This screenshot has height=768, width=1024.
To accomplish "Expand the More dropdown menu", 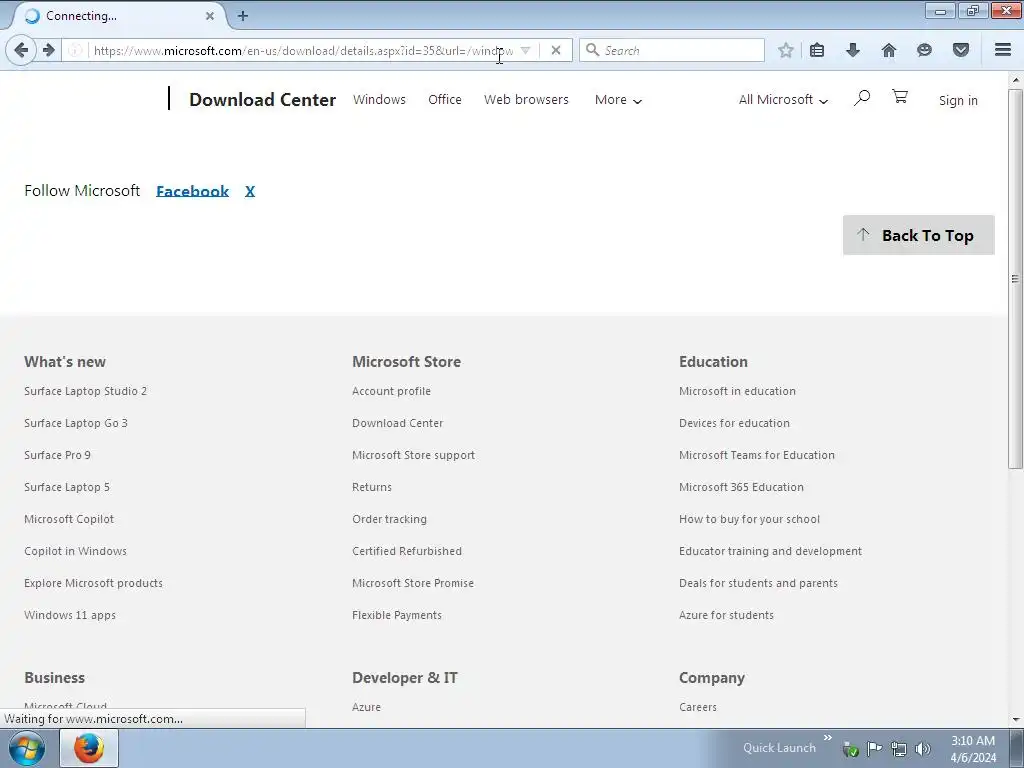I will click(618, 100).
